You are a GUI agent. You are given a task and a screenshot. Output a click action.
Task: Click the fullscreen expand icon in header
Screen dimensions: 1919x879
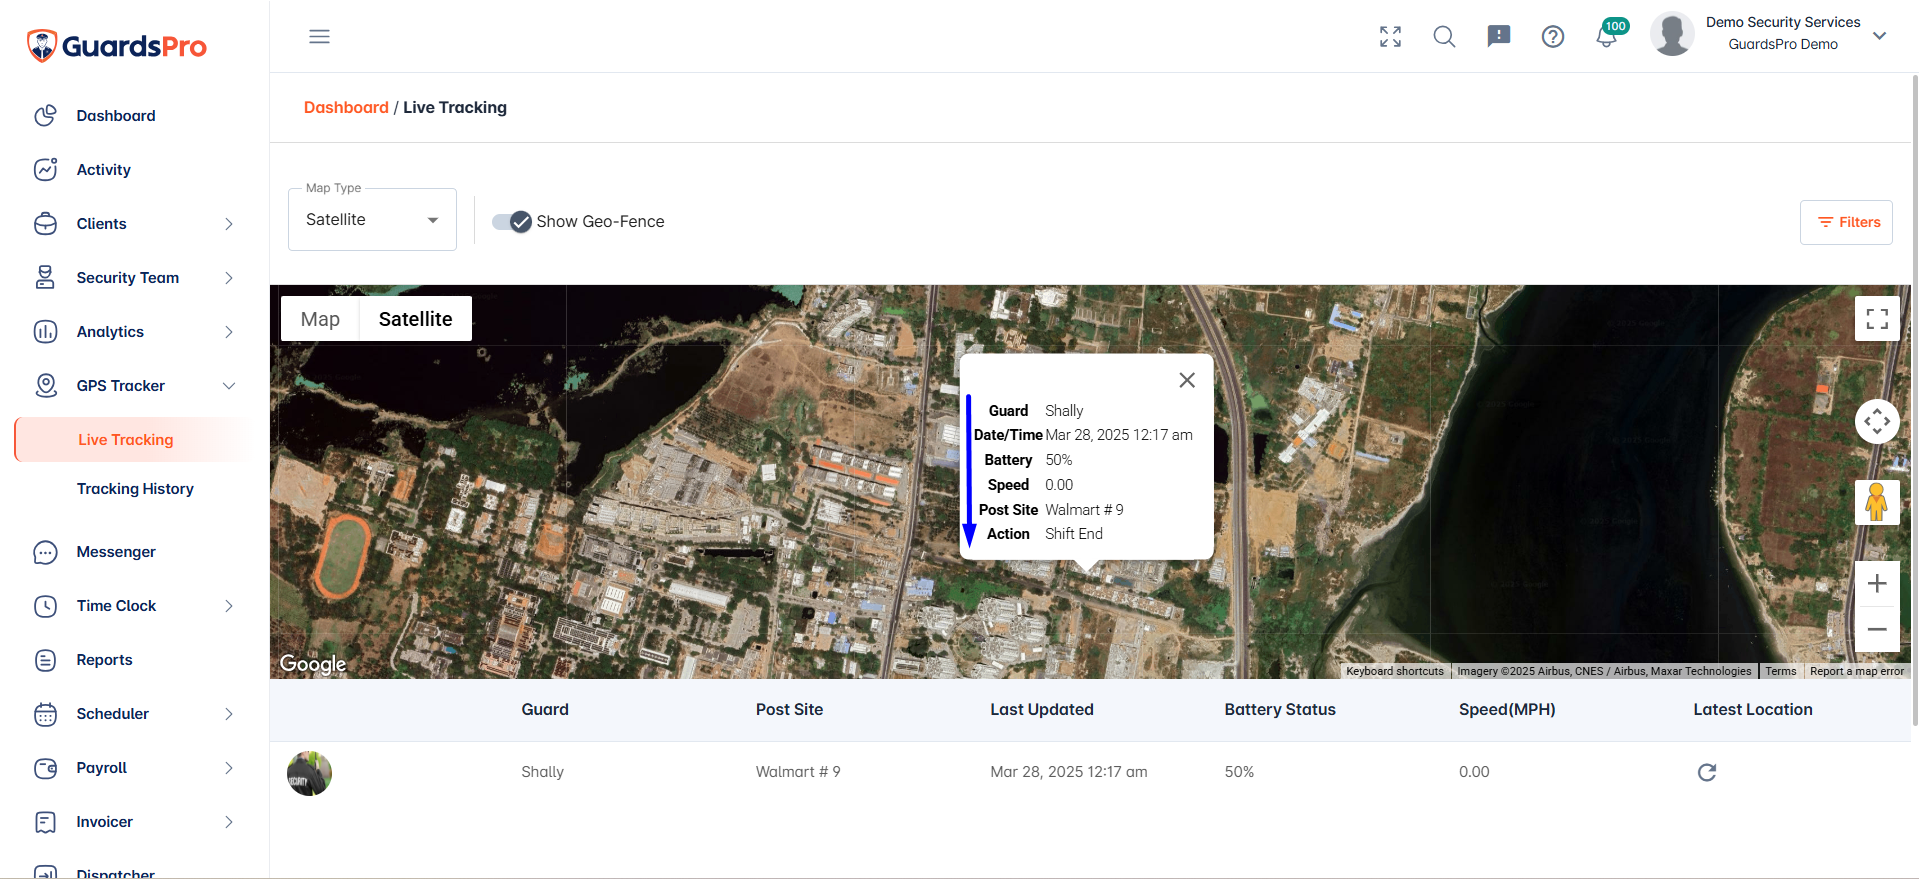[x=1390, y=37]
